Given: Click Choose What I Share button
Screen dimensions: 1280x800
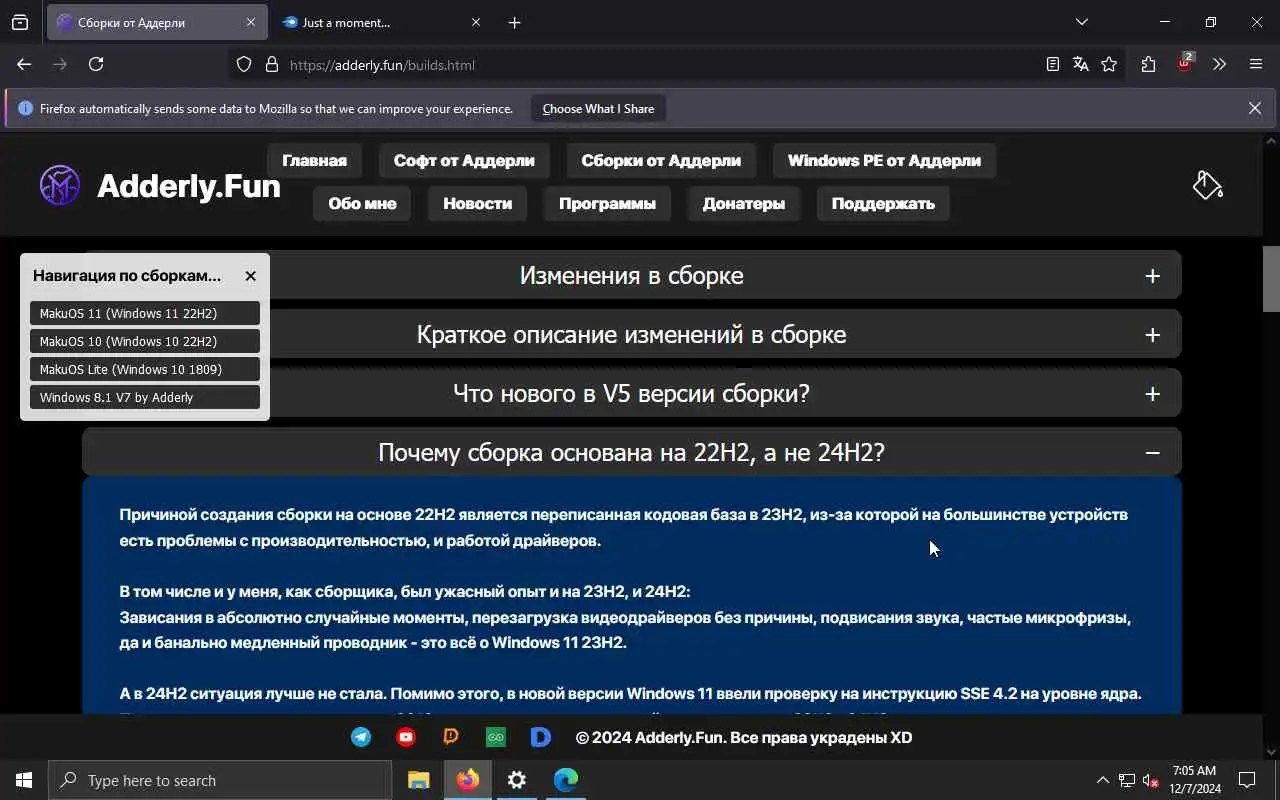Looking at the screenshot, I should pos(598,108).
